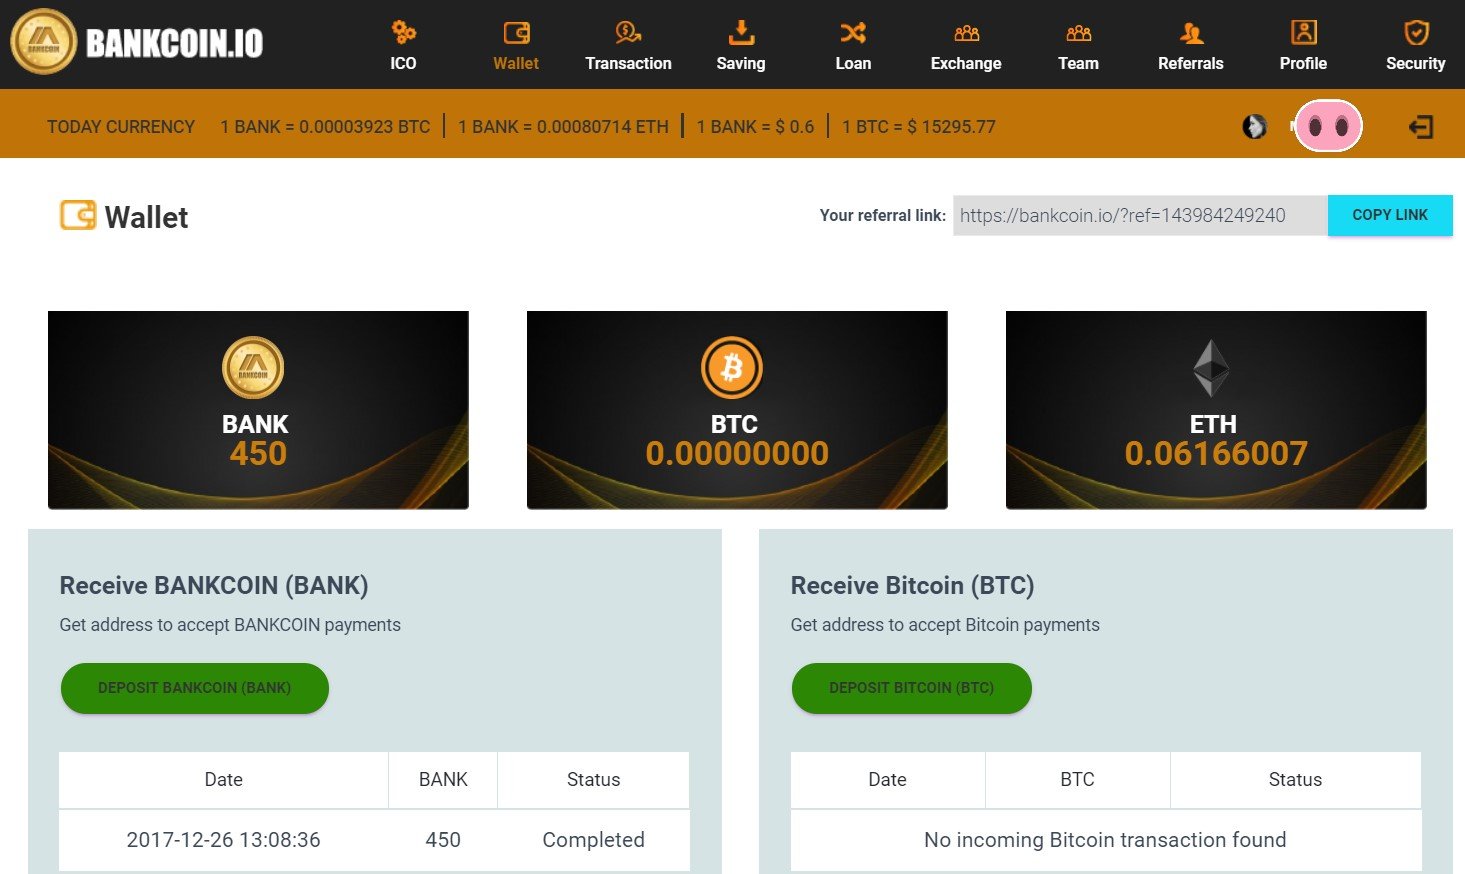Click the Your referral link label
1465x874 pixels.
coord(883,215)
